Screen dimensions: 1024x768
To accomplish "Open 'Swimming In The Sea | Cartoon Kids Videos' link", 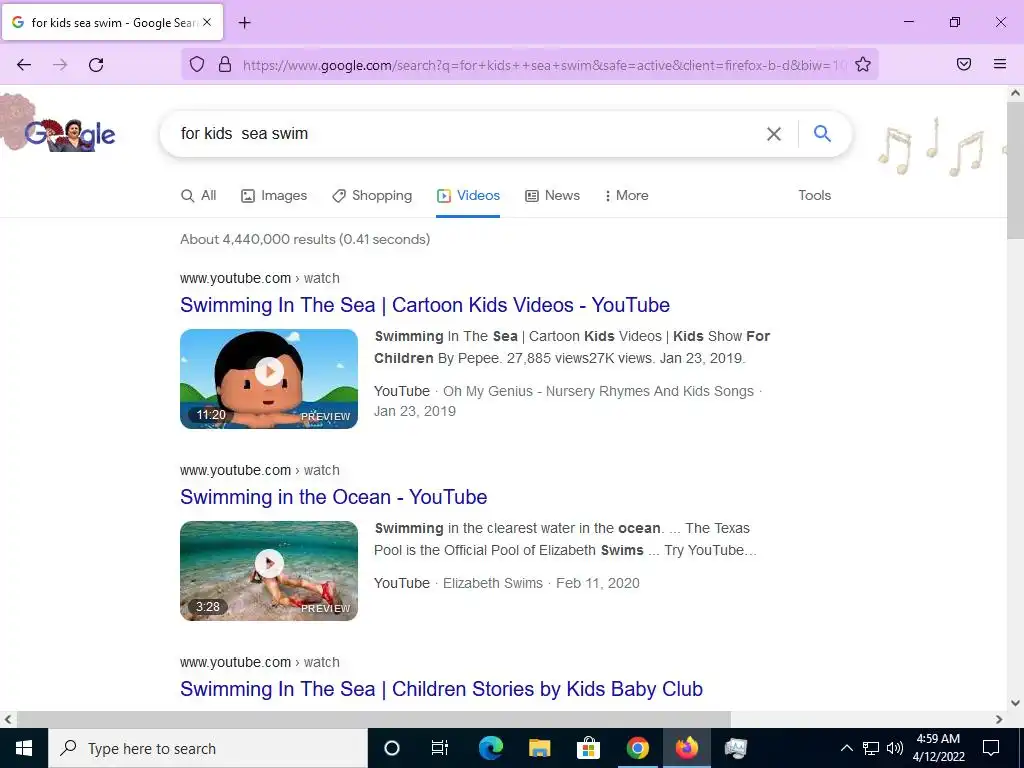I will pos(425,305).
